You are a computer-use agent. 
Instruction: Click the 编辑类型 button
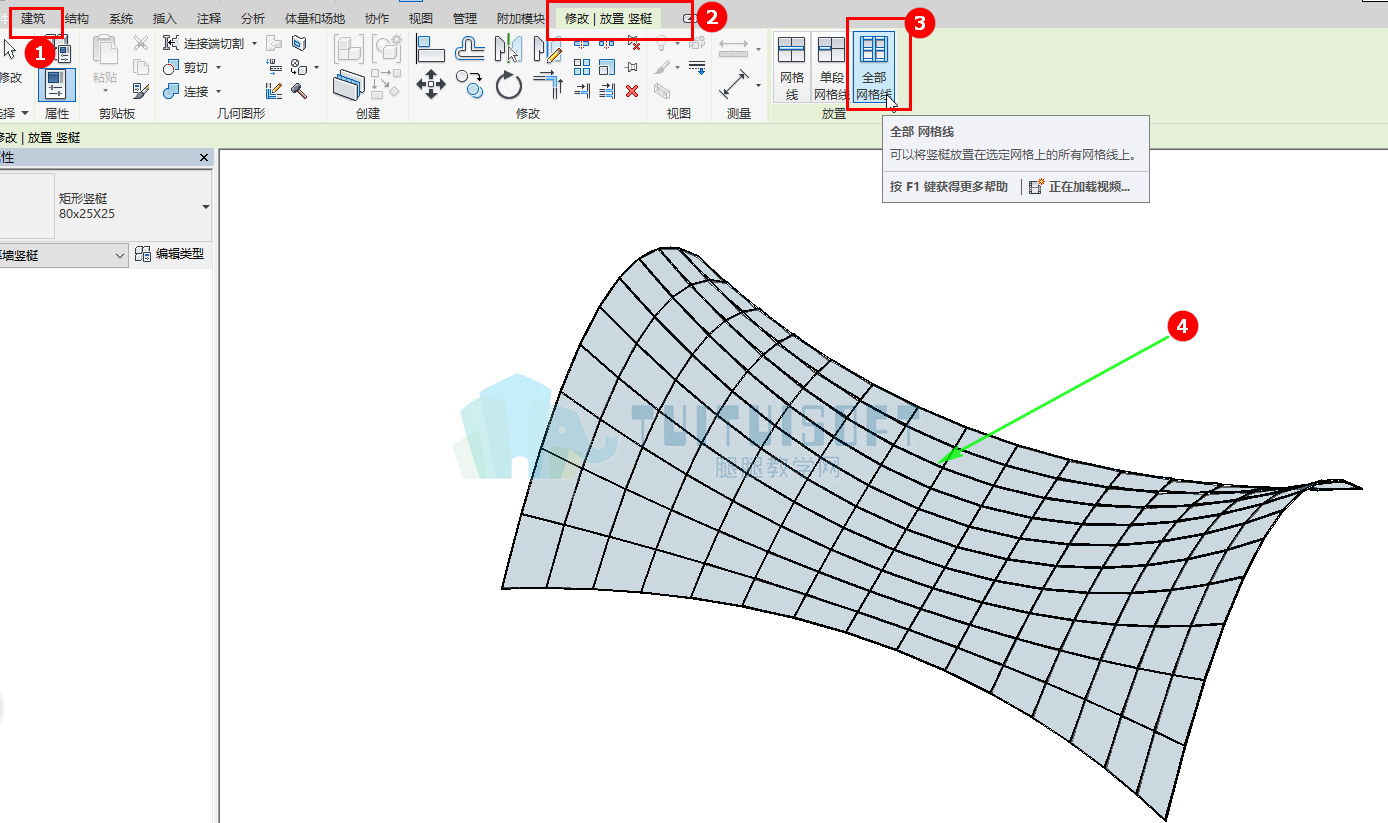(x=170, y=254)
